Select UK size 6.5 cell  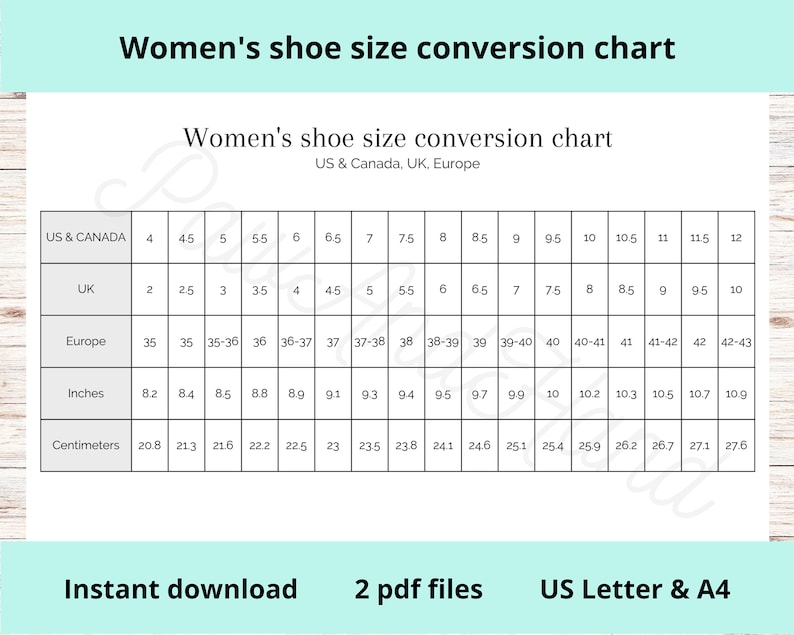point(480,289)
